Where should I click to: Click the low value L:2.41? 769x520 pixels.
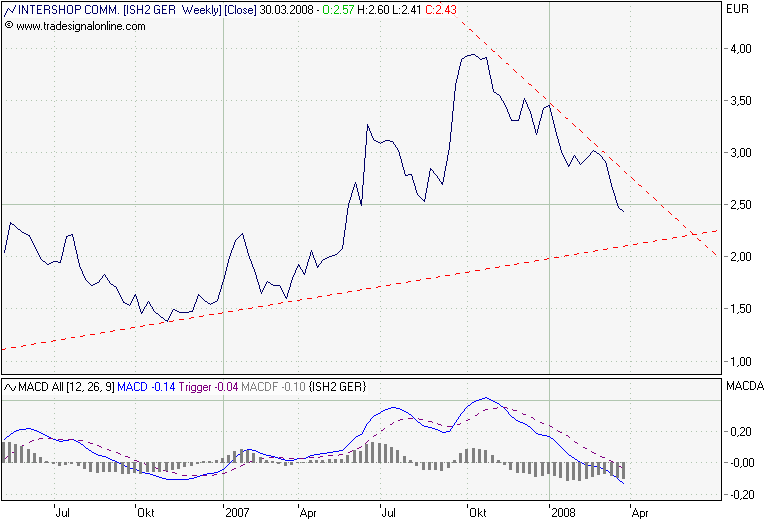coord(406,10)
